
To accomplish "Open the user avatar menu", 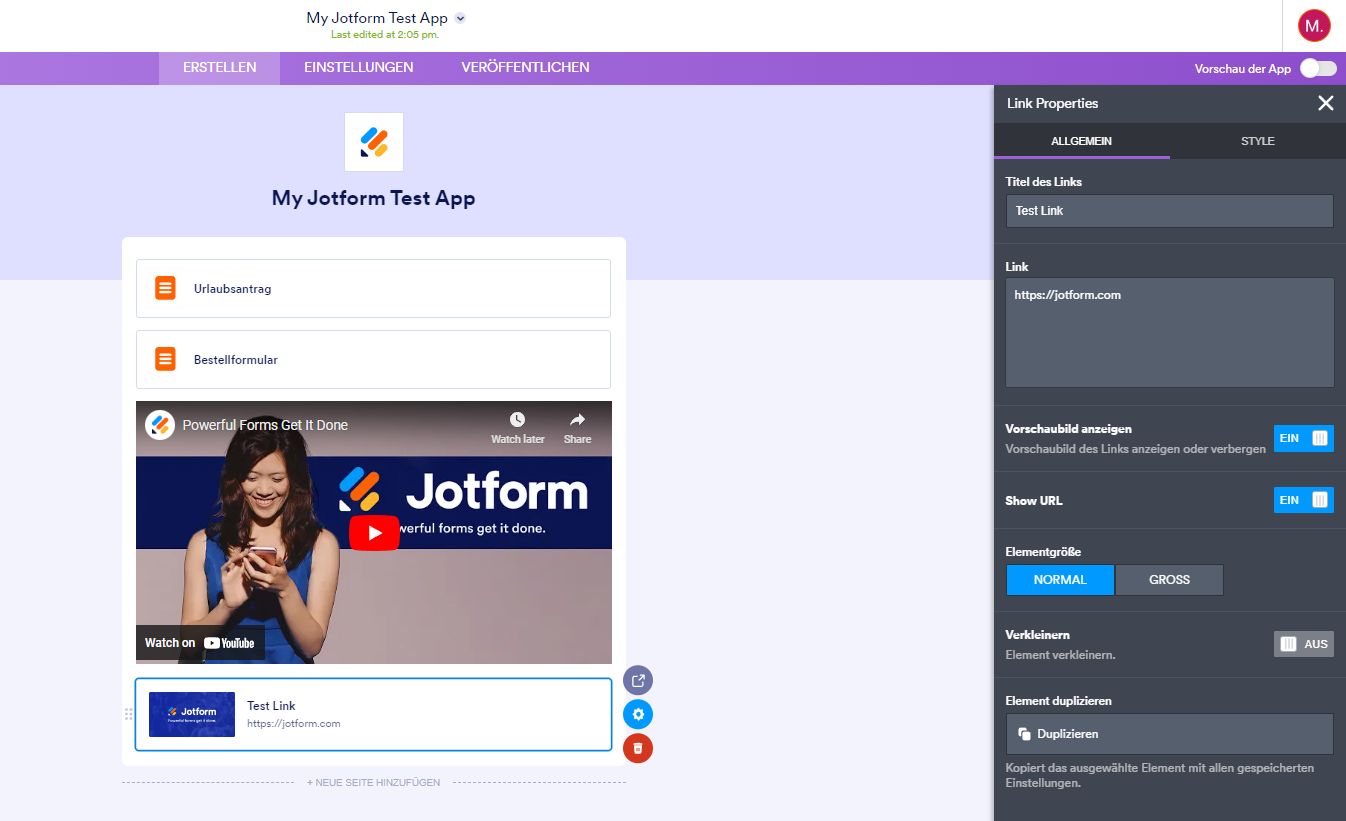I will pyautogui.click(x=1314, y=26).
